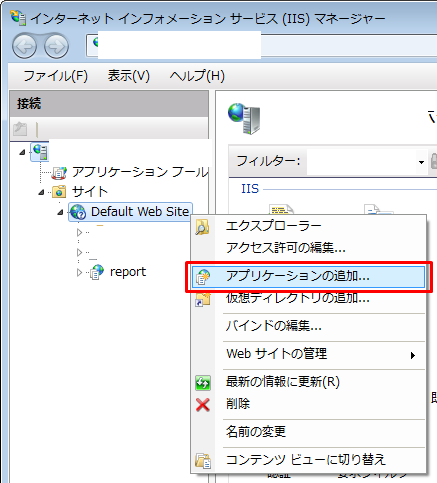Choose アプリケーションの追加... menu entry
The image size is (437, 483).
[308, 276]
